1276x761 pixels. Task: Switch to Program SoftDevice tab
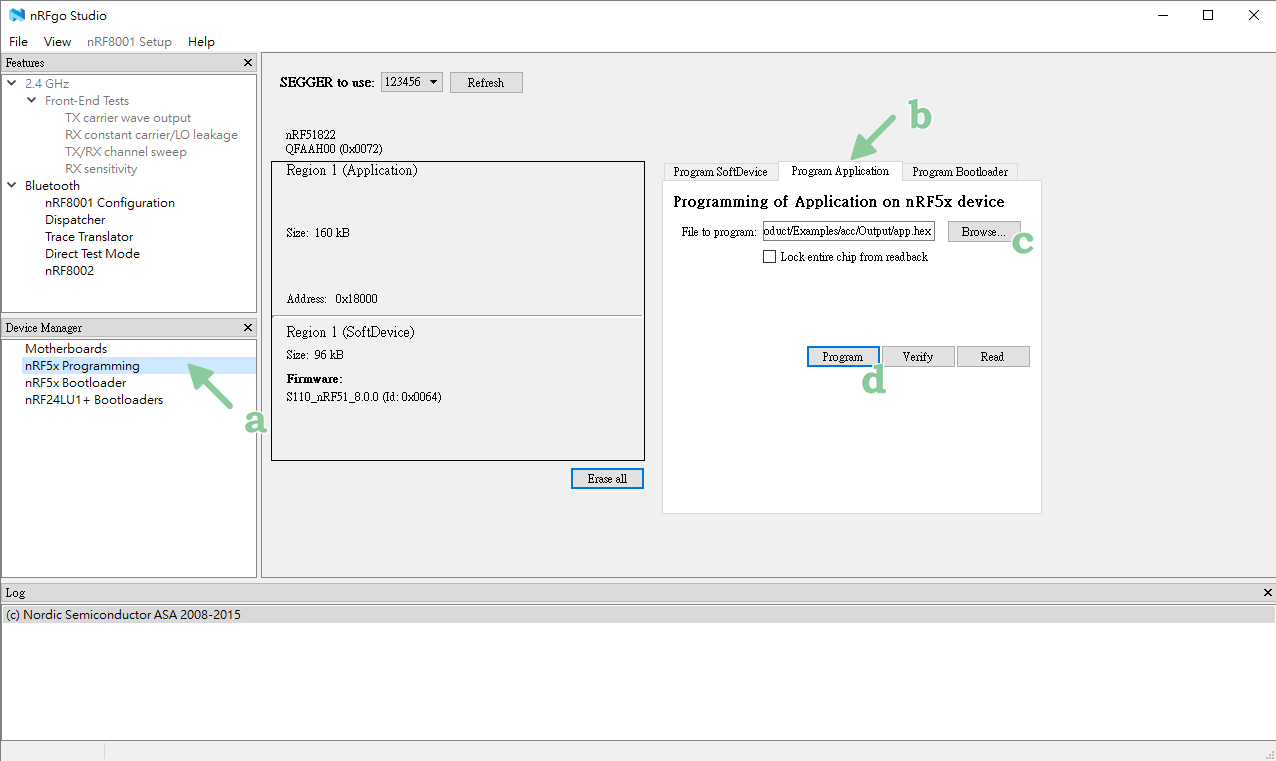point(720,172)
